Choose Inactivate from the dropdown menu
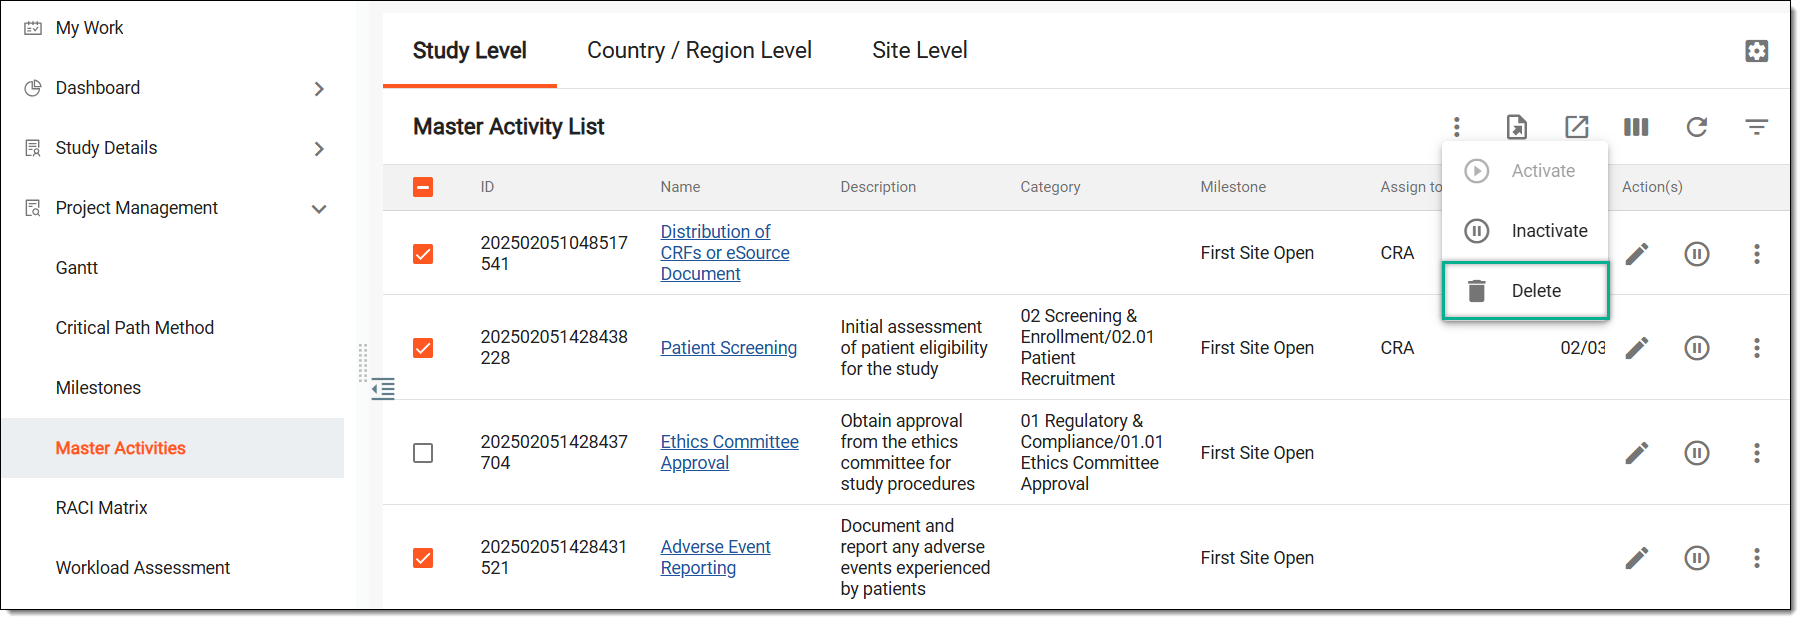The height and width of the screenshot is (622, 1803). pyautogui.click(x=1525, y=231)
